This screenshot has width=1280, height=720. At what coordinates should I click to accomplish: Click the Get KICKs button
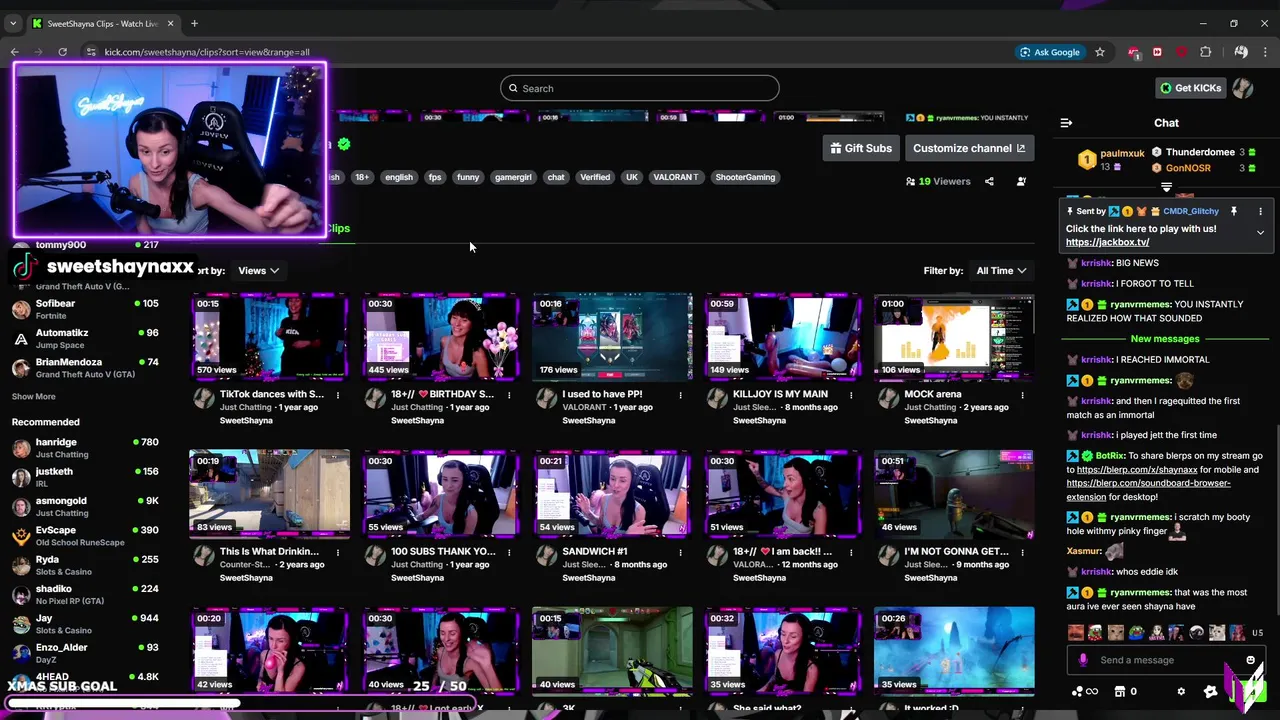click(x=1190, y=88)
